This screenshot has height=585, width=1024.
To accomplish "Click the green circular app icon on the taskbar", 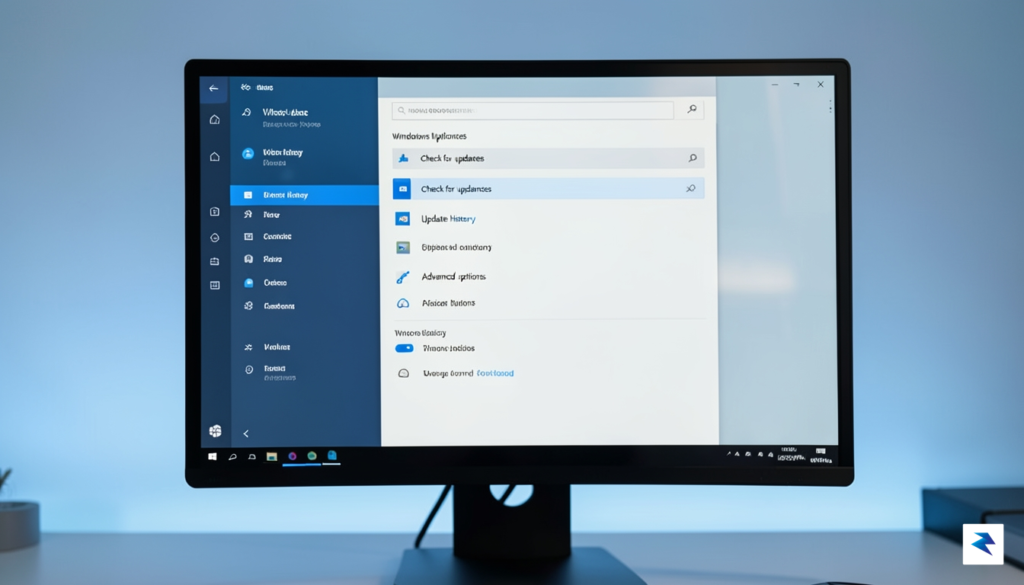I will pos(312,456).
